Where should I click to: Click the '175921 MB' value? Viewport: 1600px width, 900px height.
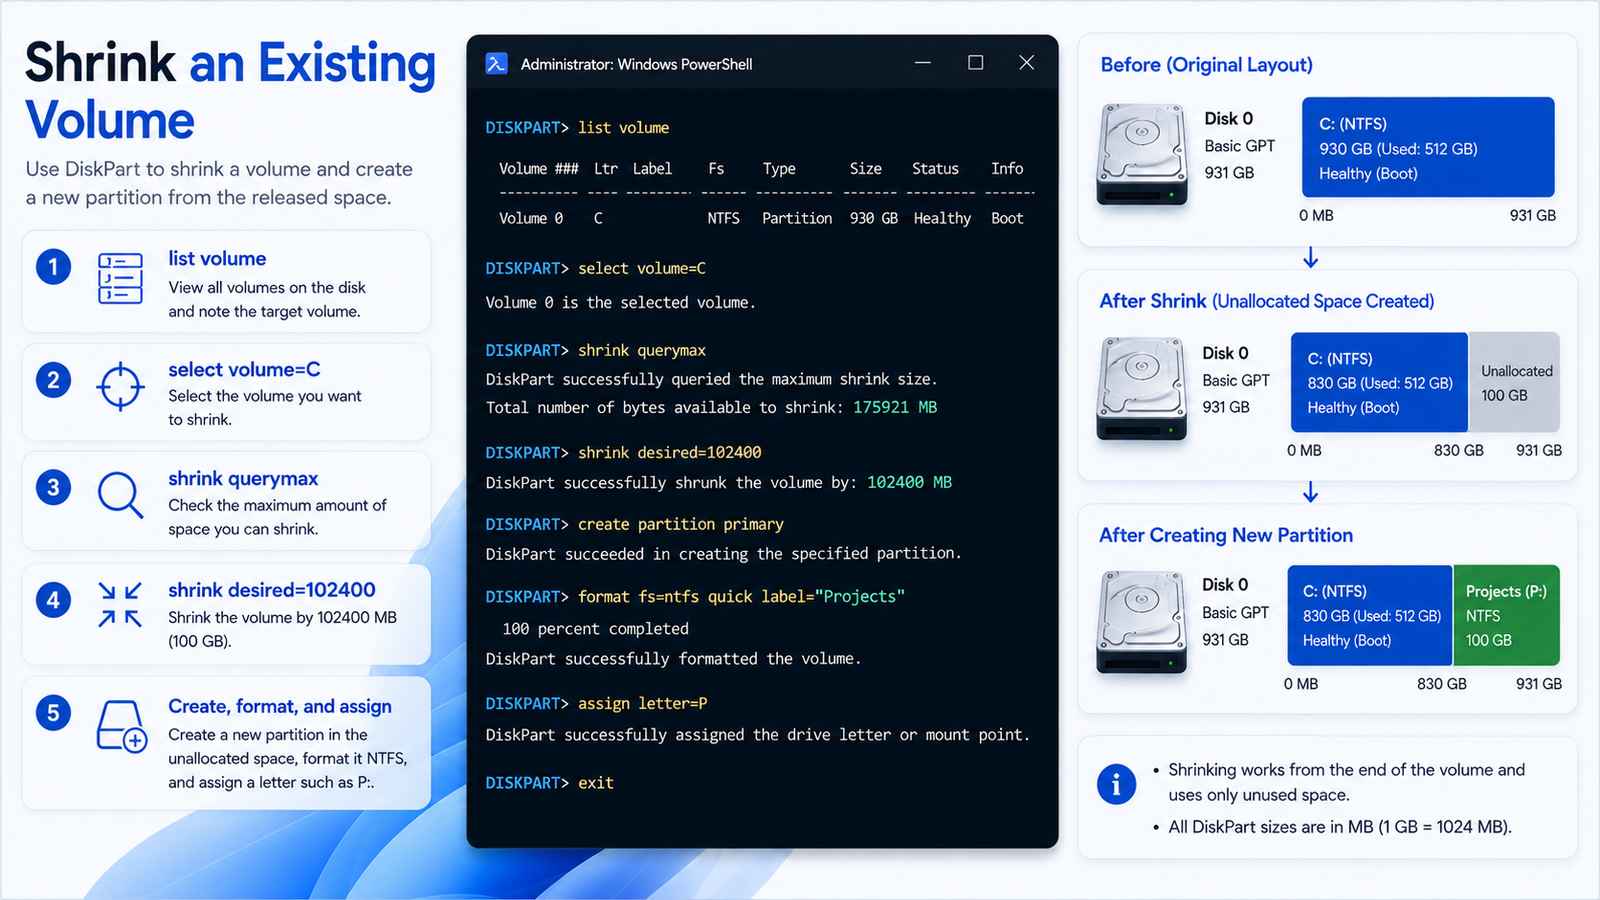coord(895,408)
